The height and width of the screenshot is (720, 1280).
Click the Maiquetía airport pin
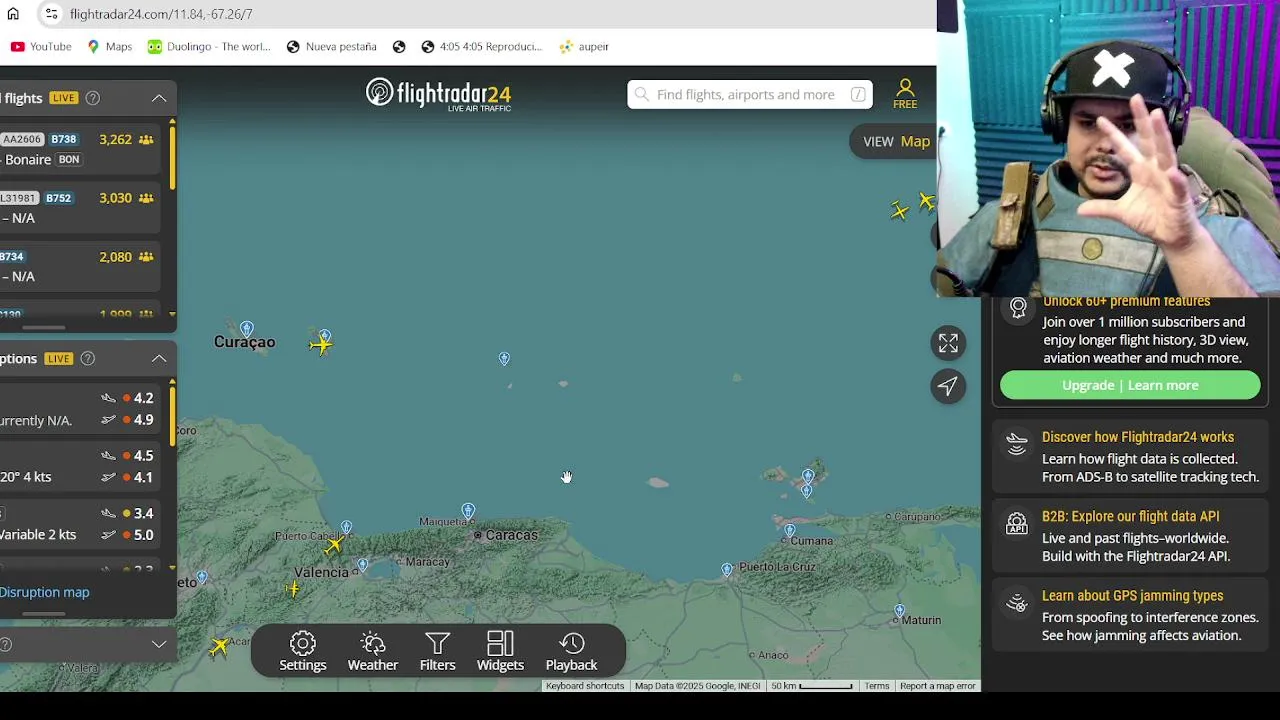[x=468, y=512]
